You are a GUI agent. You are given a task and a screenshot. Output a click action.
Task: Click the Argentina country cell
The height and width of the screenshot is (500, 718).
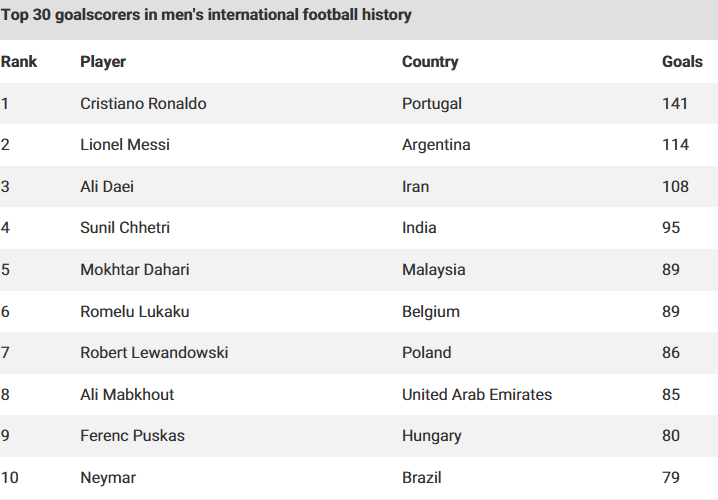pyautogui.click(x=436, y=145)
